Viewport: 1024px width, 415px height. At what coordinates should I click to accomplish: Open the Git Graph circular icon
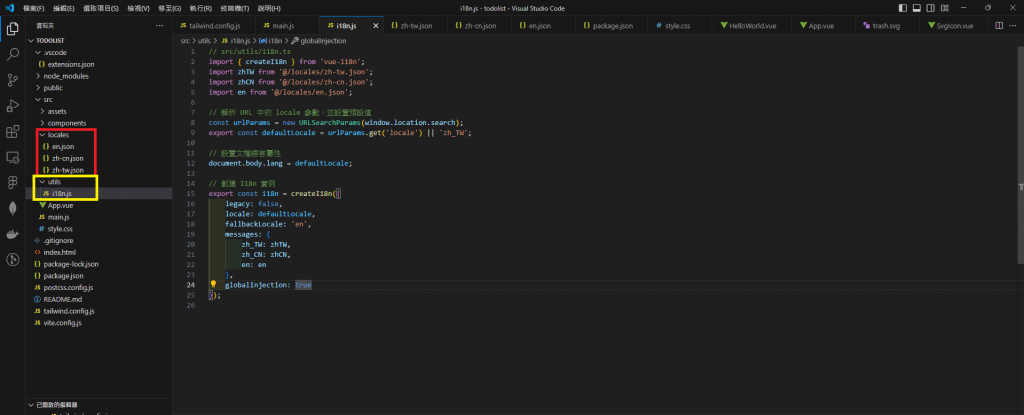point(12,259)
